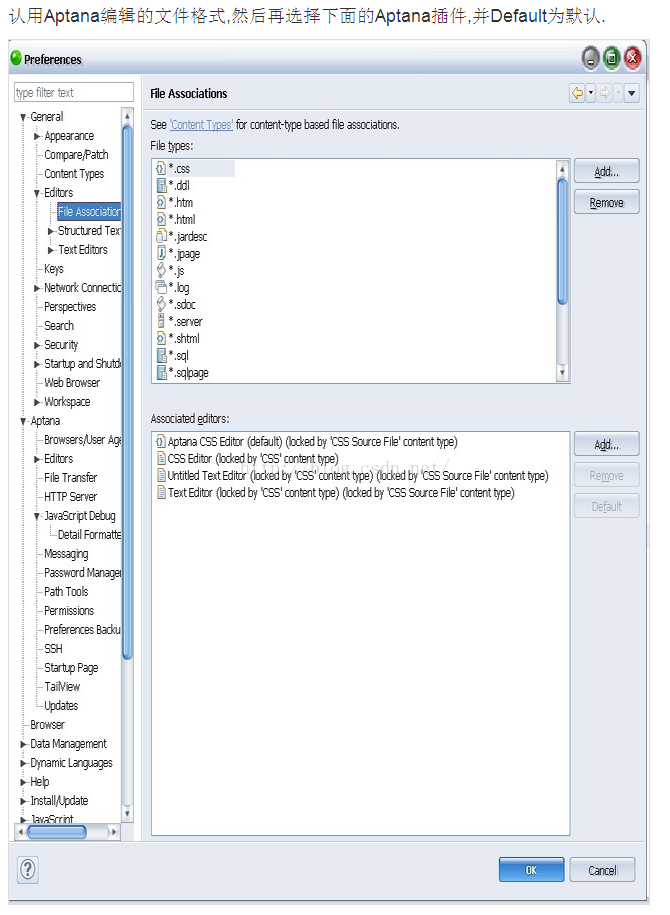Viewport: 670px width, 915px height.
Task: Select the *.ddl file type
Action: (173, 186)
